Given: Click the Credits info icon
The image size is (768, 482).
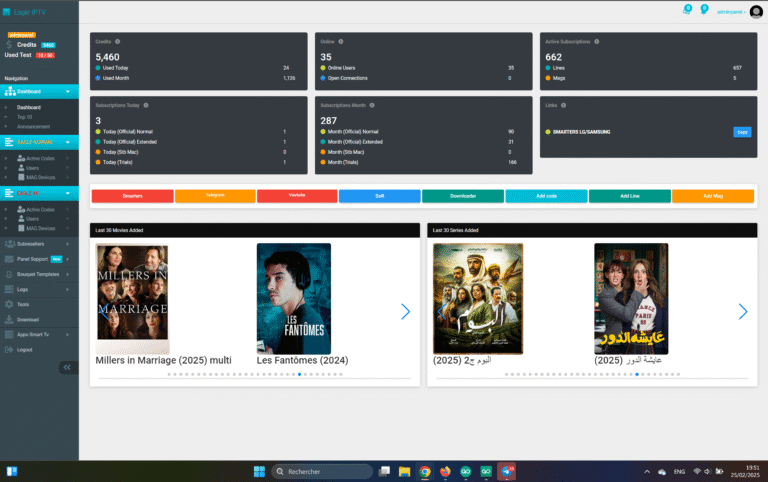Looking at the screenshot, I should point(117,42).
